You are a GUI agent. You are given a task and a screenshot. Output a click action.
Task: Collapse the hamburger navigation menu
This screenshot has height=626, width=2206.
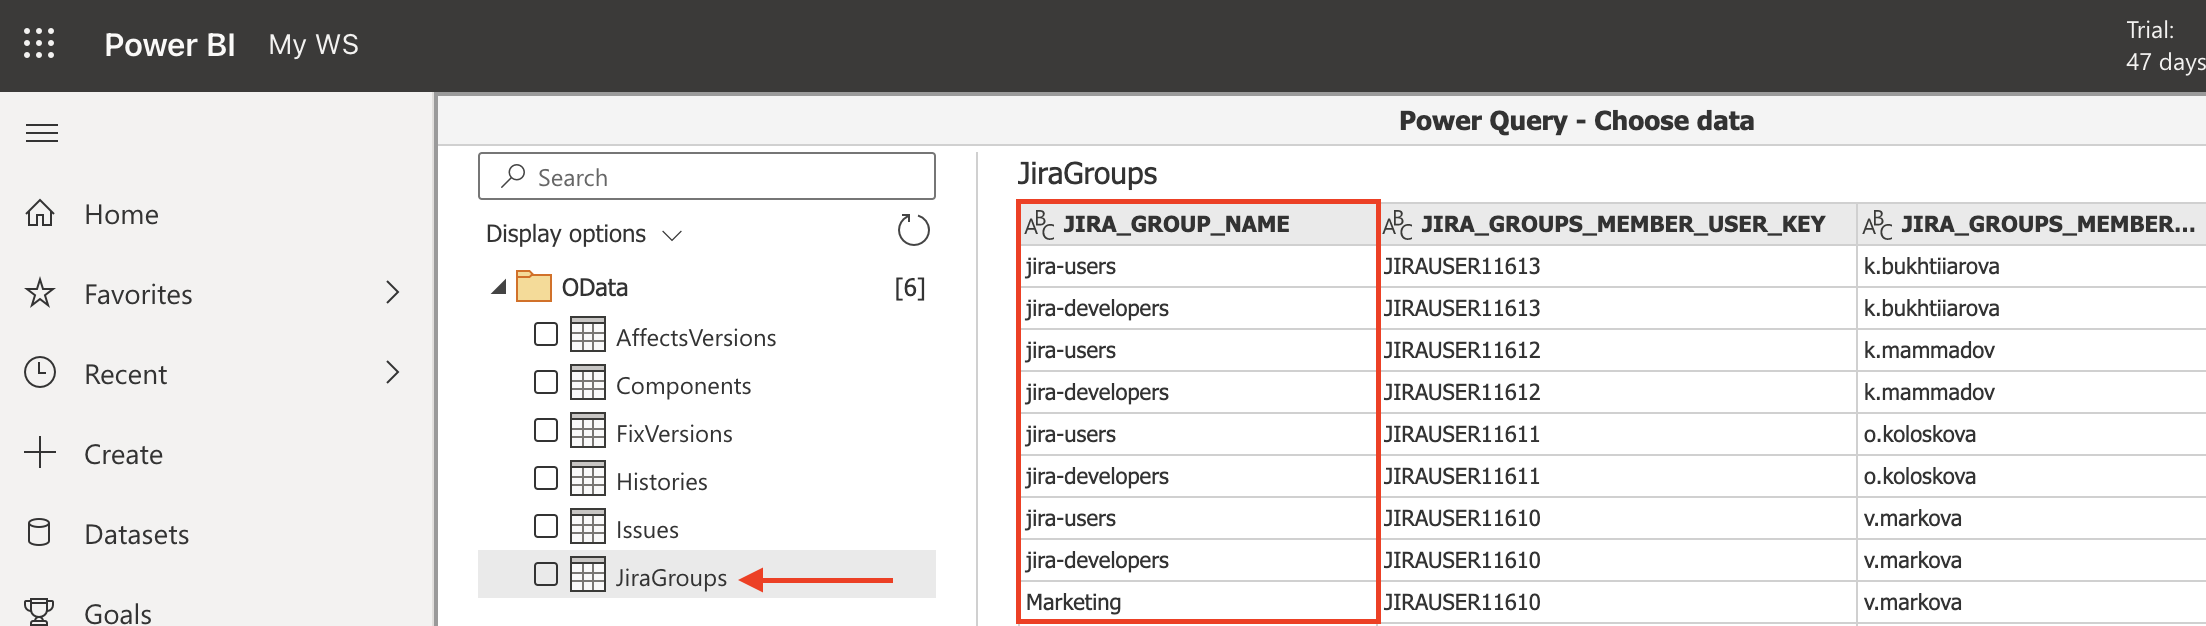[41, 133]
